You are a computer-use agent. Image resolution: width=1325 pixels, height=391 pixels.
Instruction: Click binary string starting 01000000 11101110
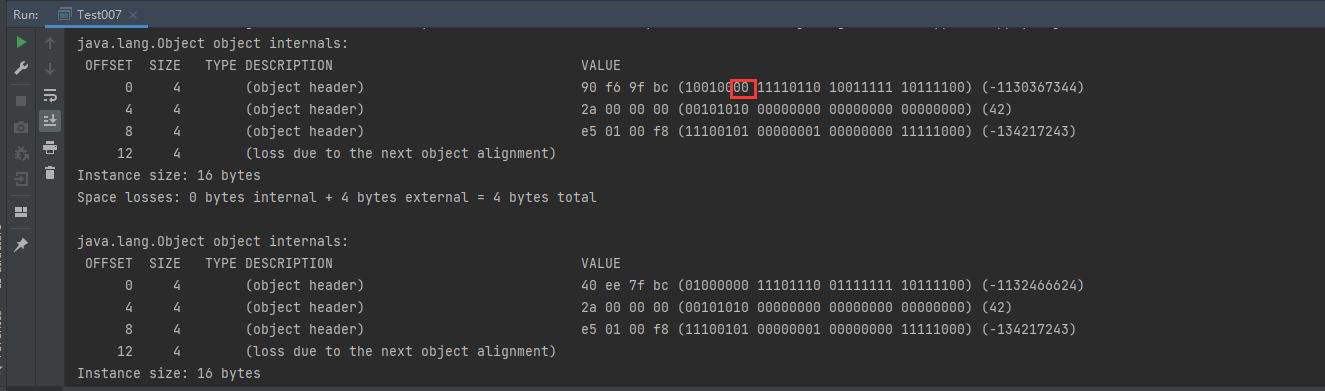coord(825,286)
